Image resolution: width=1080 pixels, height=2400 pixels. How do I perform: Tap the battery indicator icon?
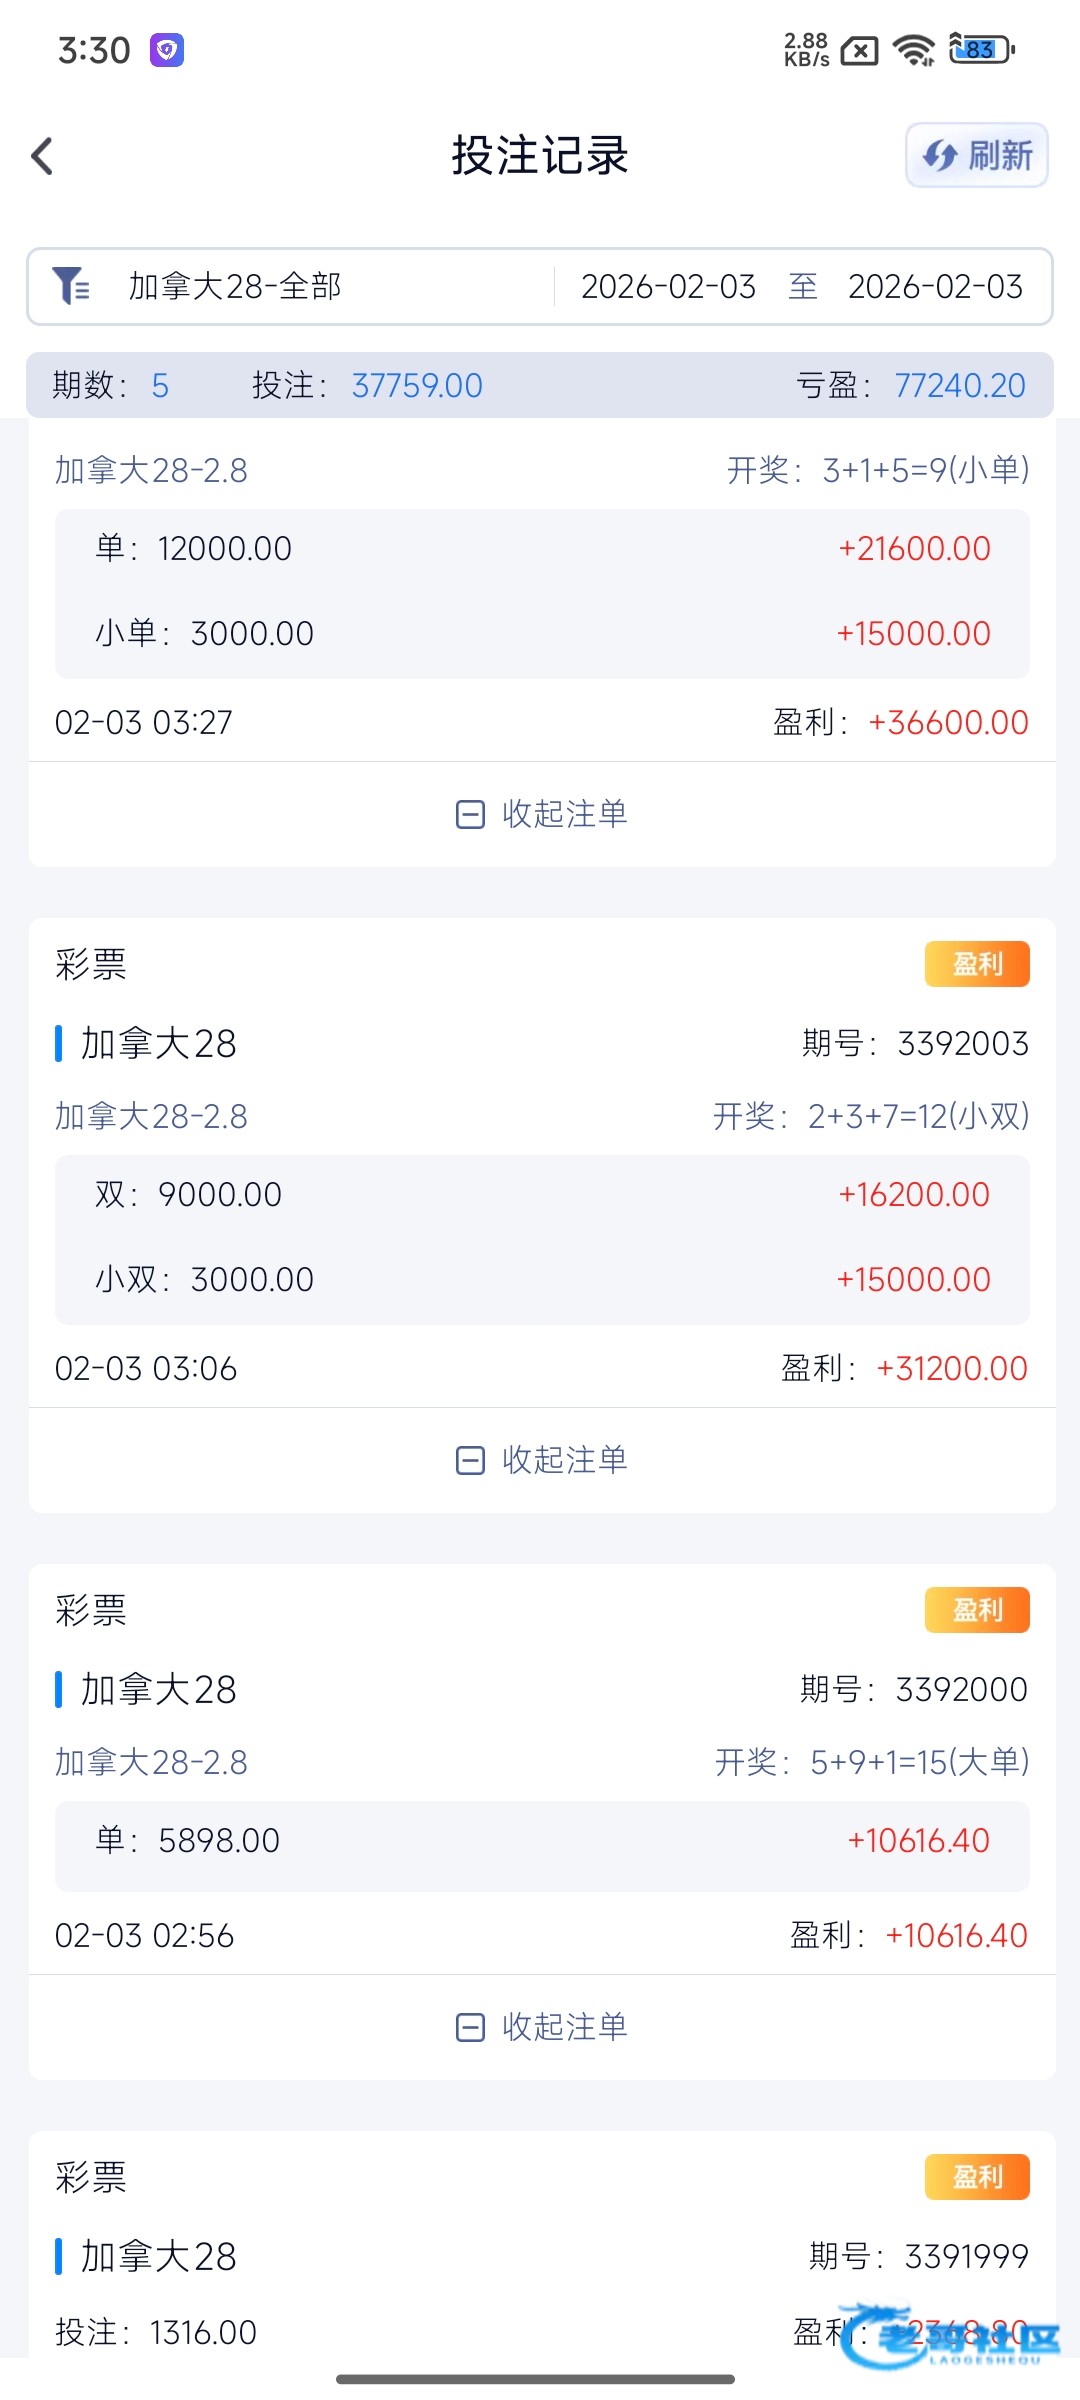pyautogui.click(x=981, y=49)
